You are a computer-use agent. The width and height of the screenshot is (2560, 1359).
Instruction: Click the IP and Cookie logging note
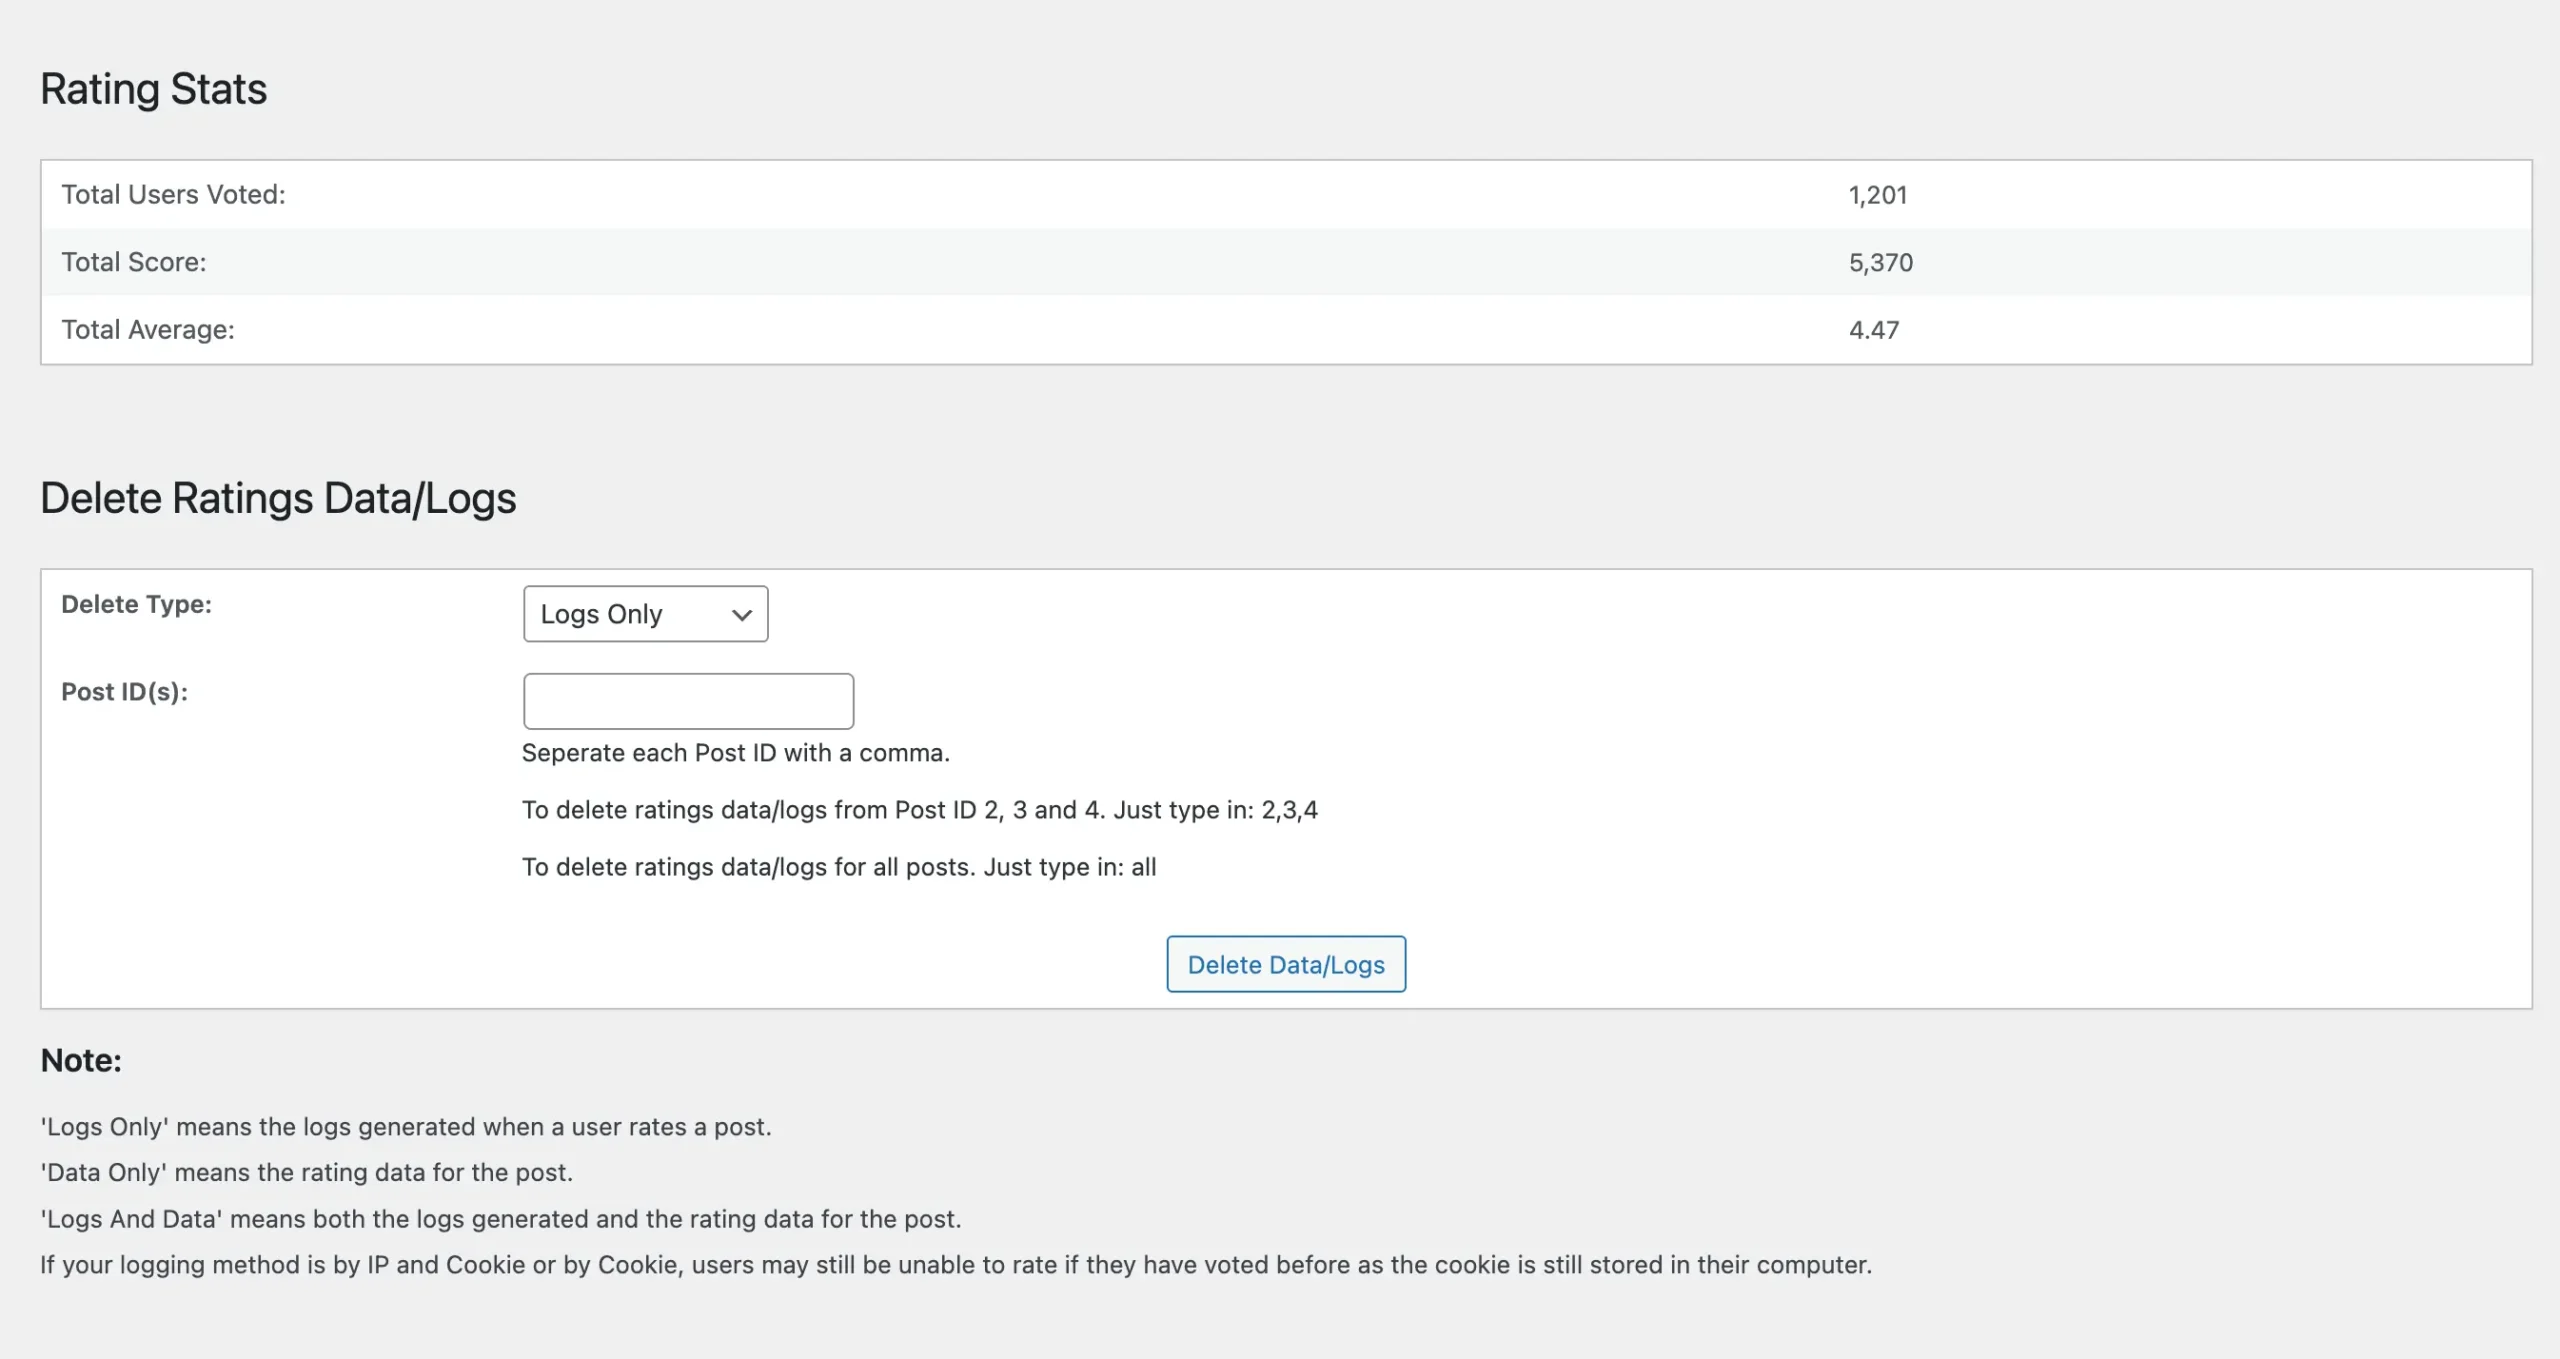point(956,1265)
